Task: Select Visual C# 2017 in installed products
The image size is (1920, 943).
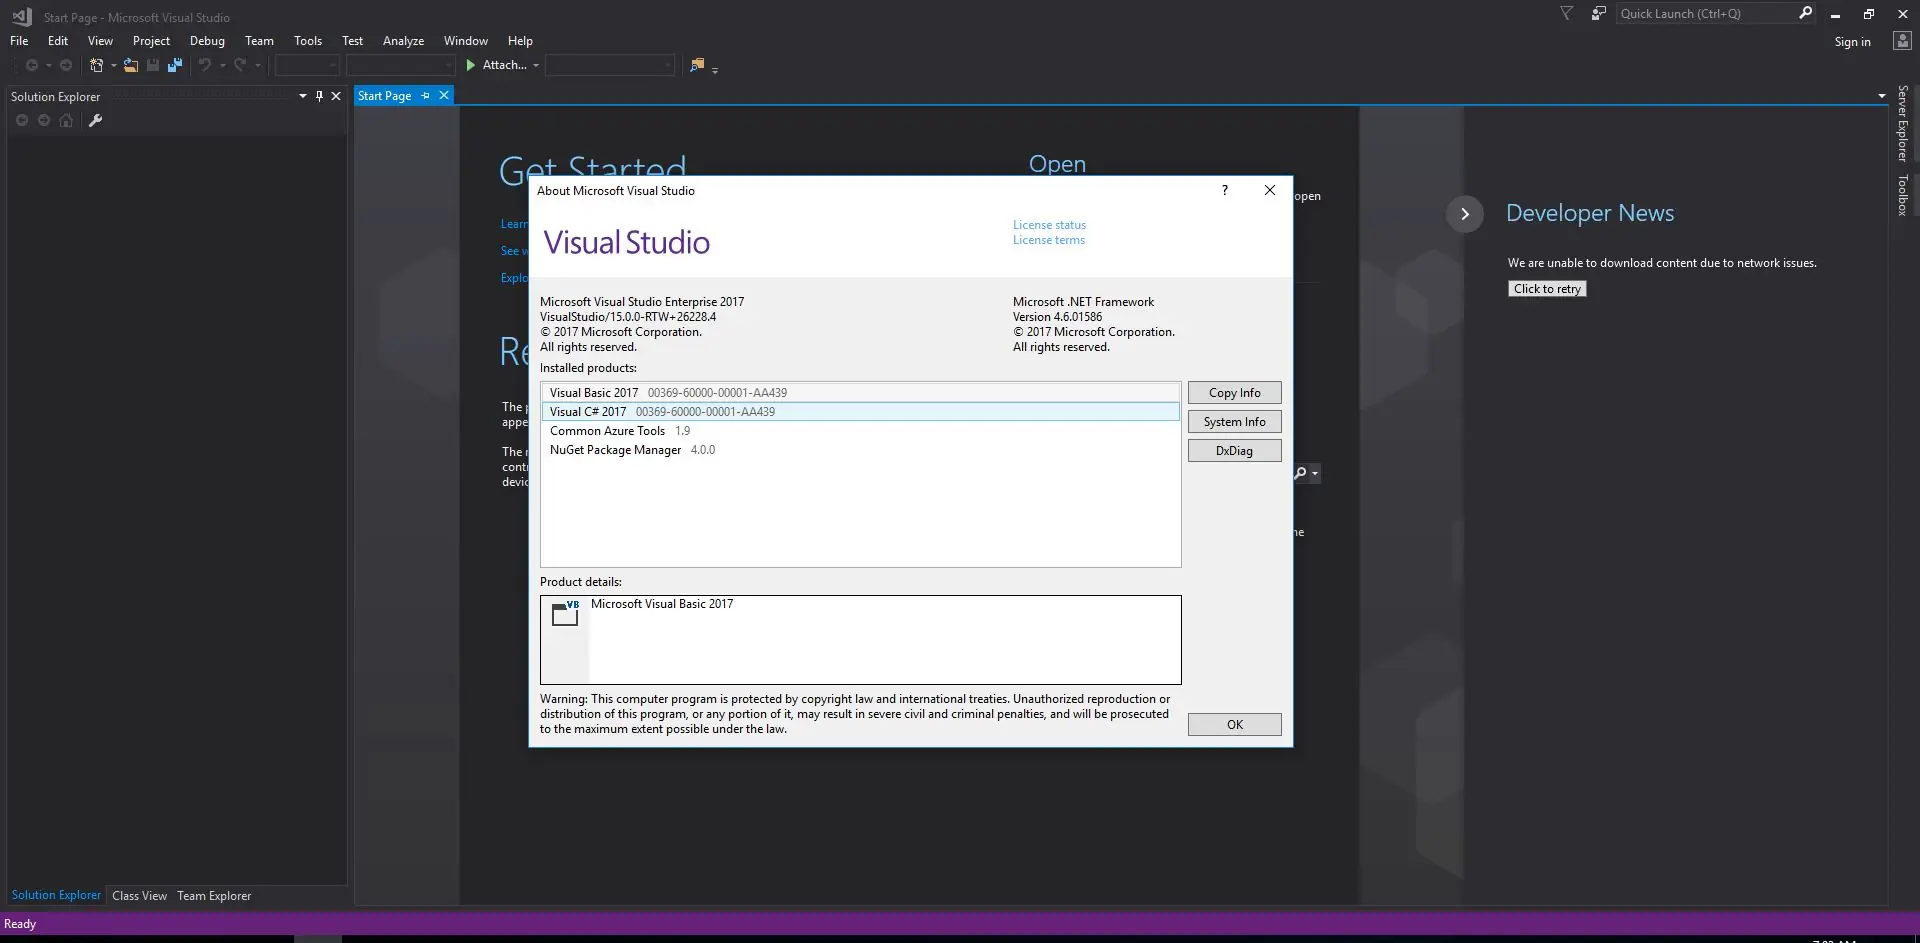Action: (860, 412)
